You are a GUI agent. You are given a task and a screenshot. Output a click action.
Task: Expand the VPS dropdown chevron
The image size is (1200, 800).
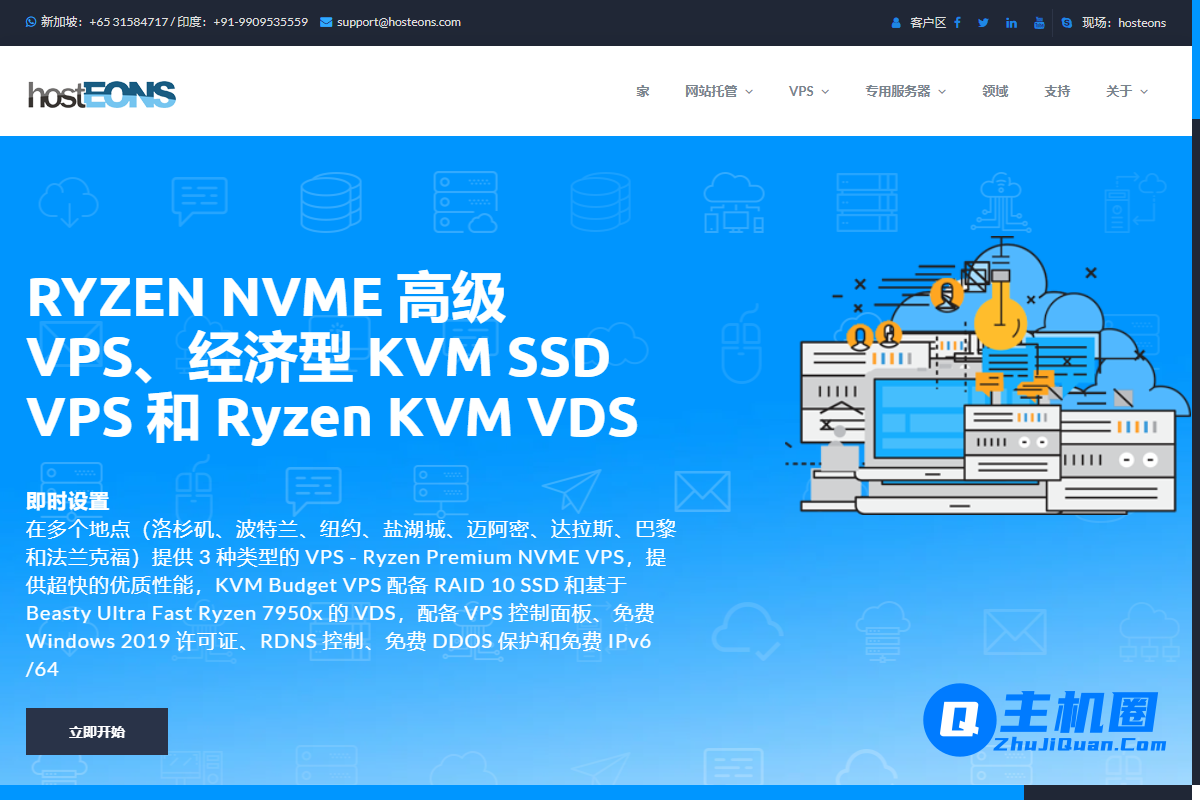pos(825,92)
